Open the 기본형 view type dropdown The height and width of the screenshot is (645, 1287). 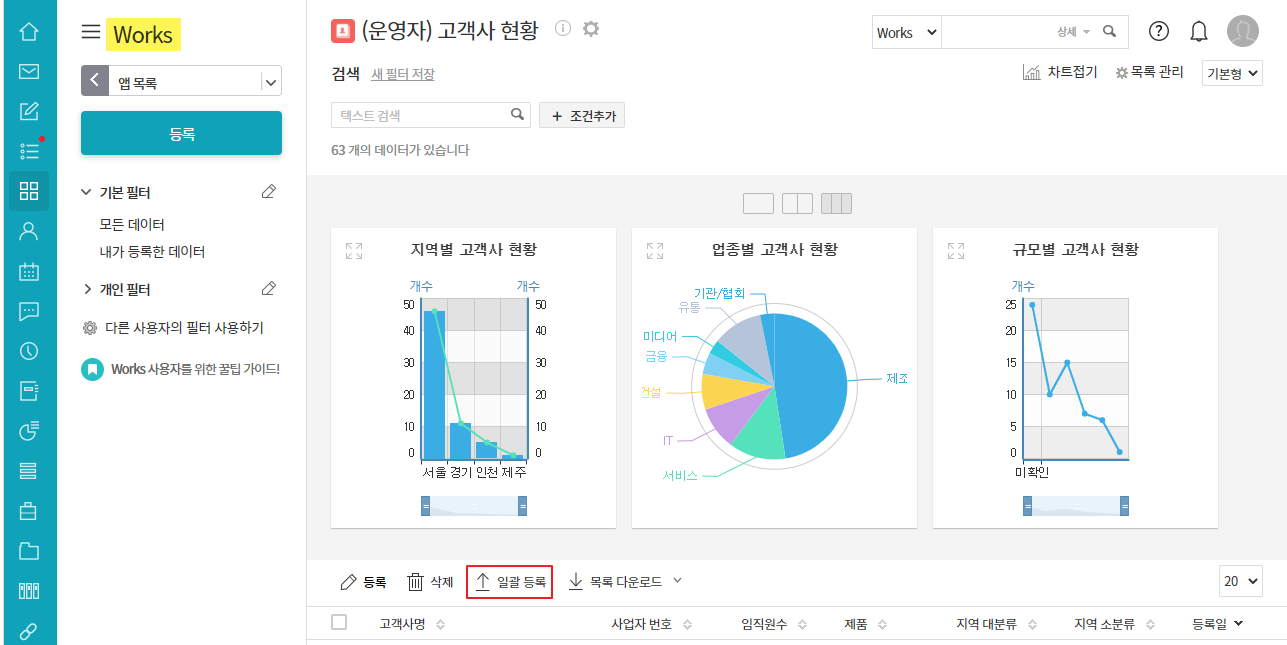point(1232,73)
